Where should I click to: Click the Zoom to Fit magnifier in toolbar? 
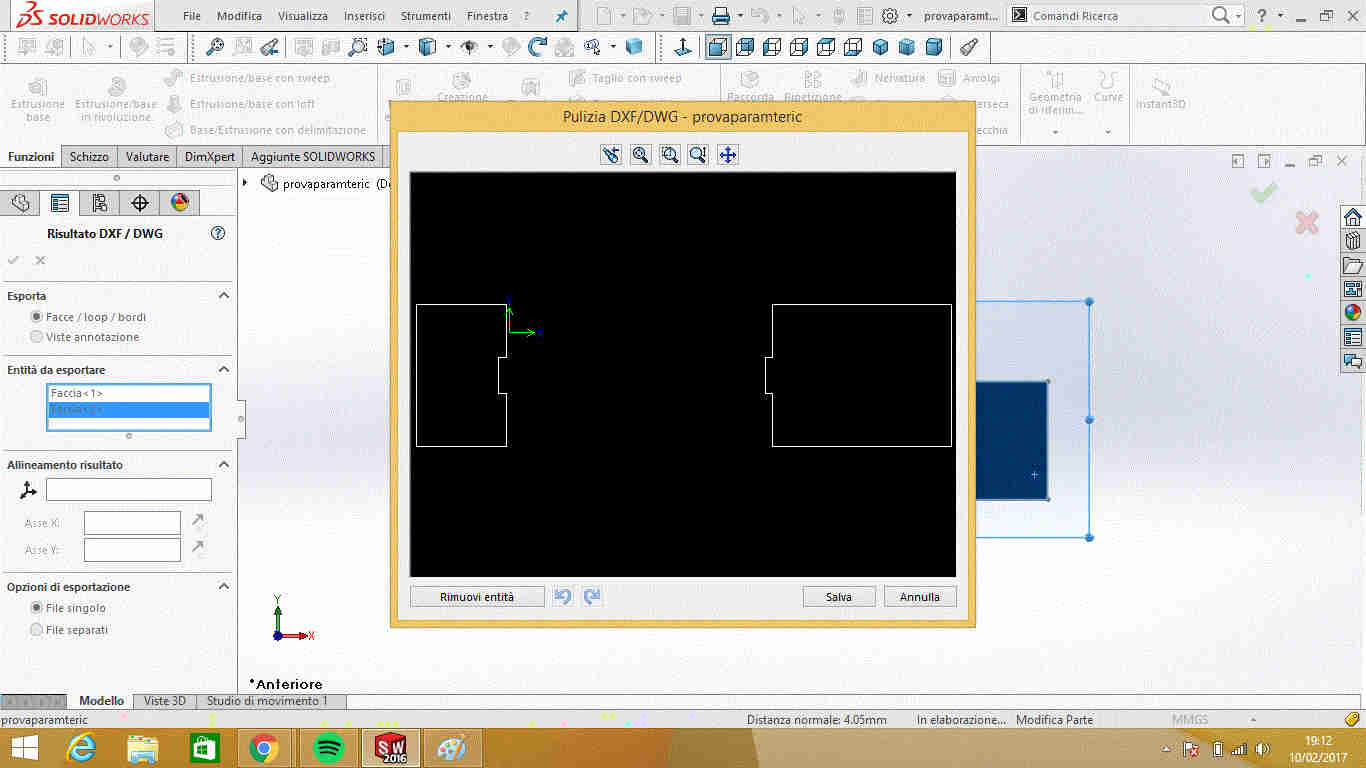coord(214,46)
